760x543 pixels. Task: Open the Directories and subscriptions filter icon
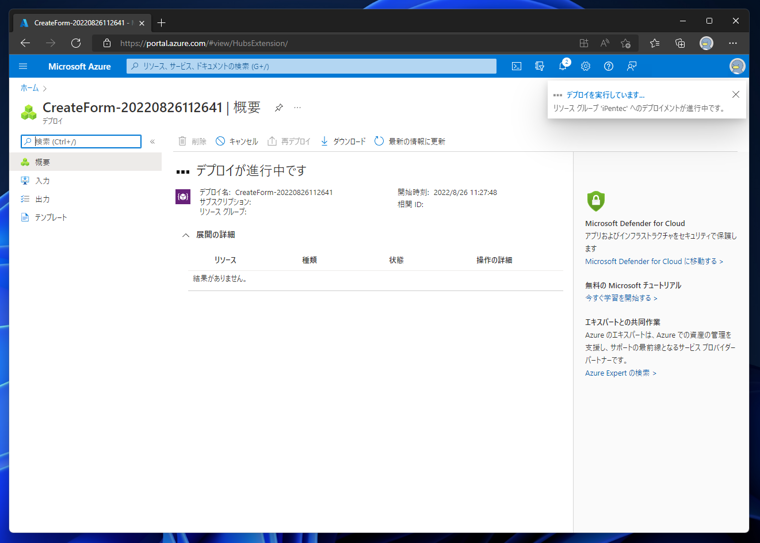click(x=539, y=66)
